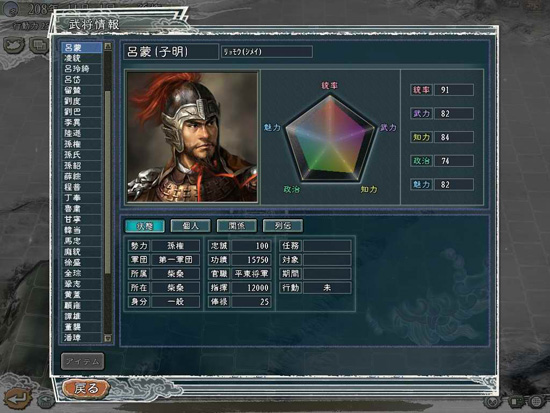
Task: Click the round icon beside year 208
Action: point(12,8)
